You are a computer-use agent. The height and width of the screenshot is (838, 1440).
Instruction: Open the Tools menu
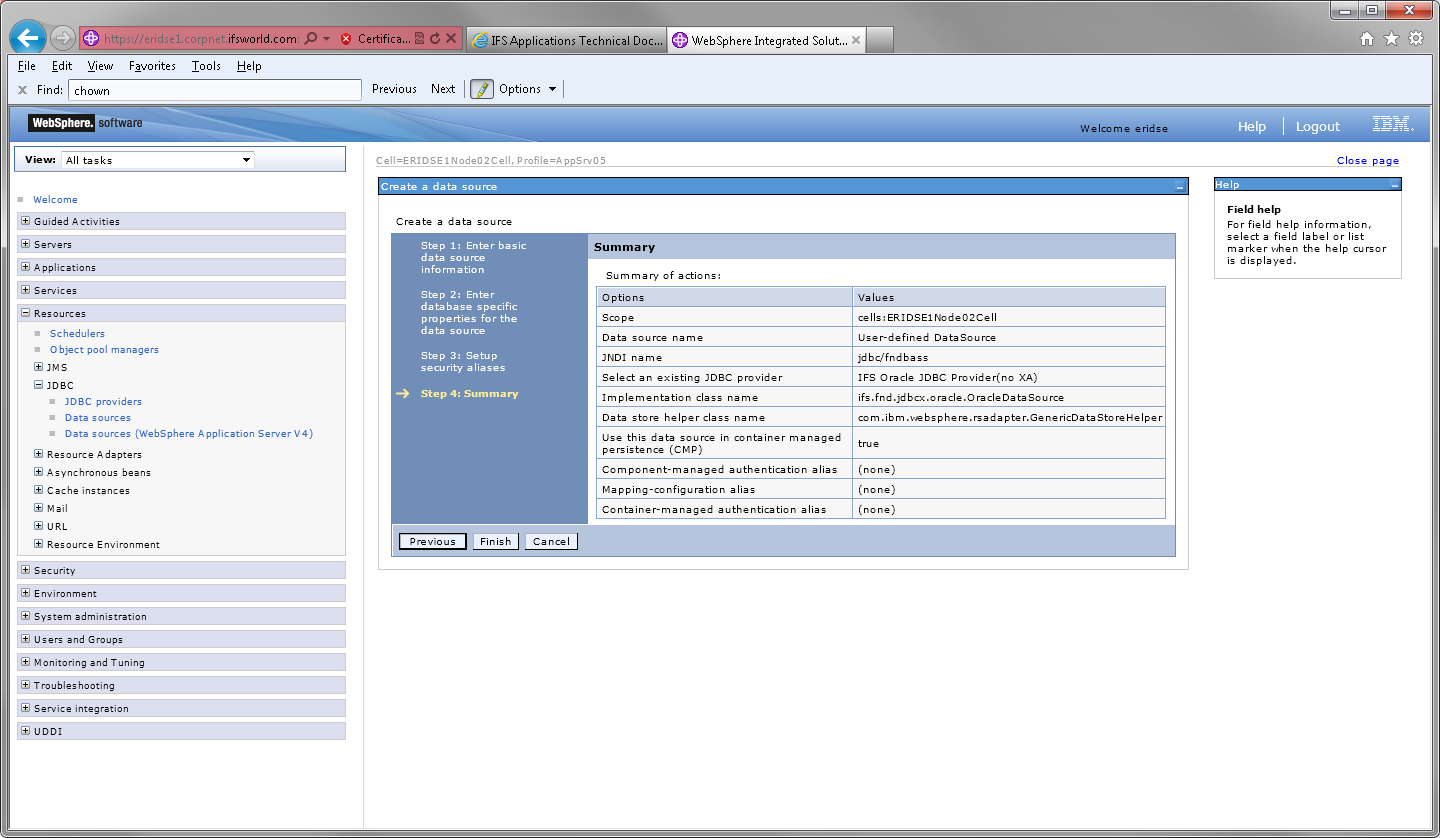(206, 66)
